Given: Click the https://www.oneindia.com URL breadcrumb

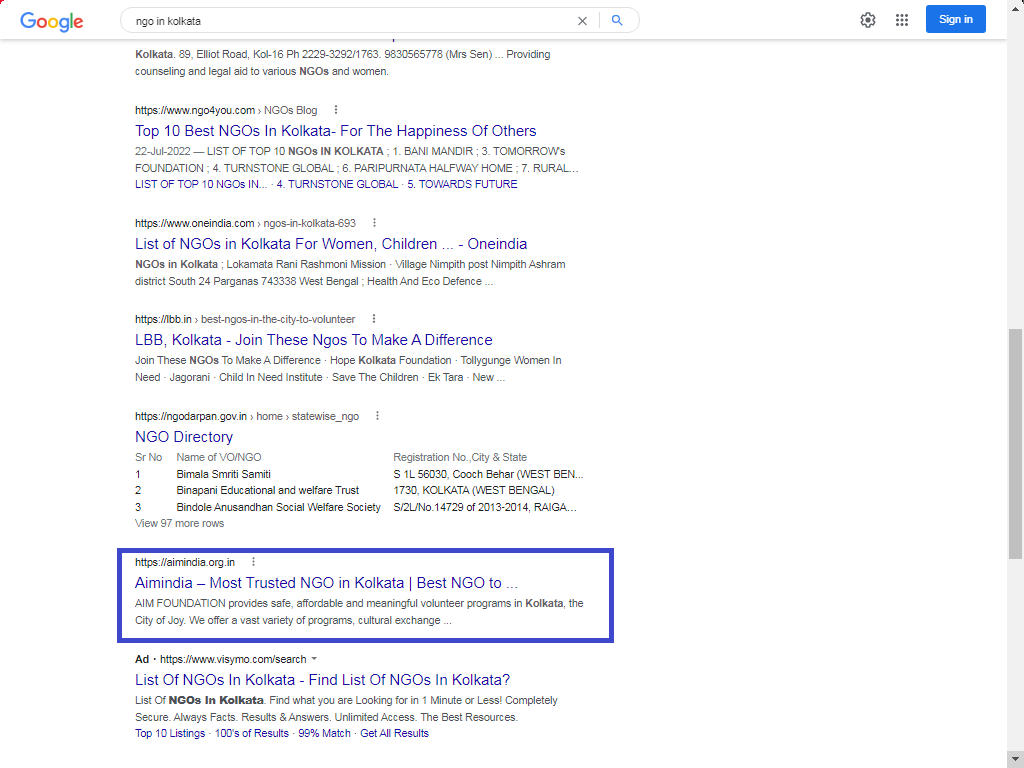Looking at the screenshot, I should [x=246, y=223].
